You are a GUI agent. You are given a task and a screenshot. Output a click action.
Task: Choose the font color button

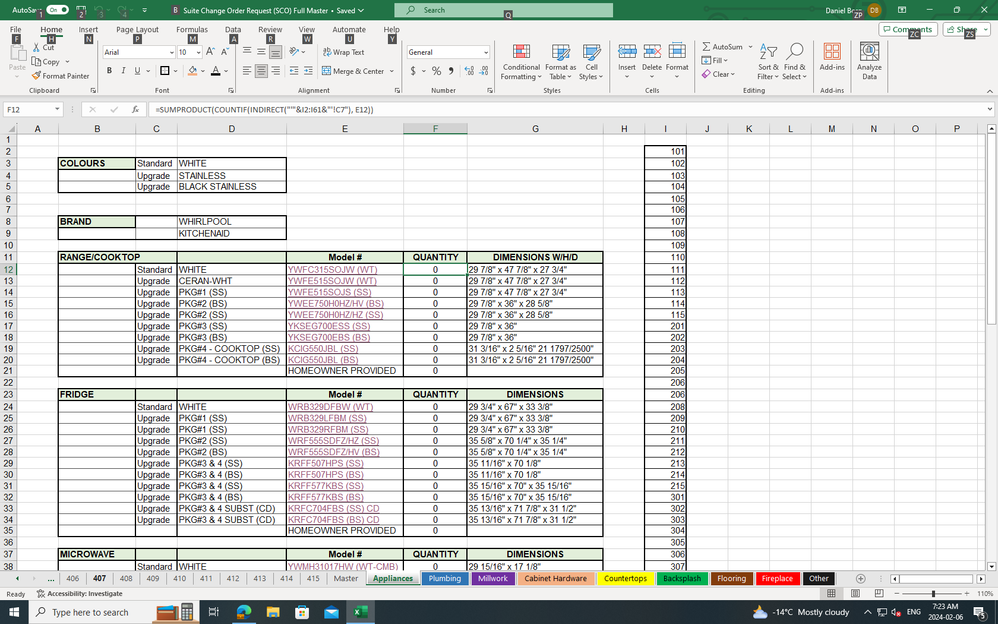click(x=216, y=71)
